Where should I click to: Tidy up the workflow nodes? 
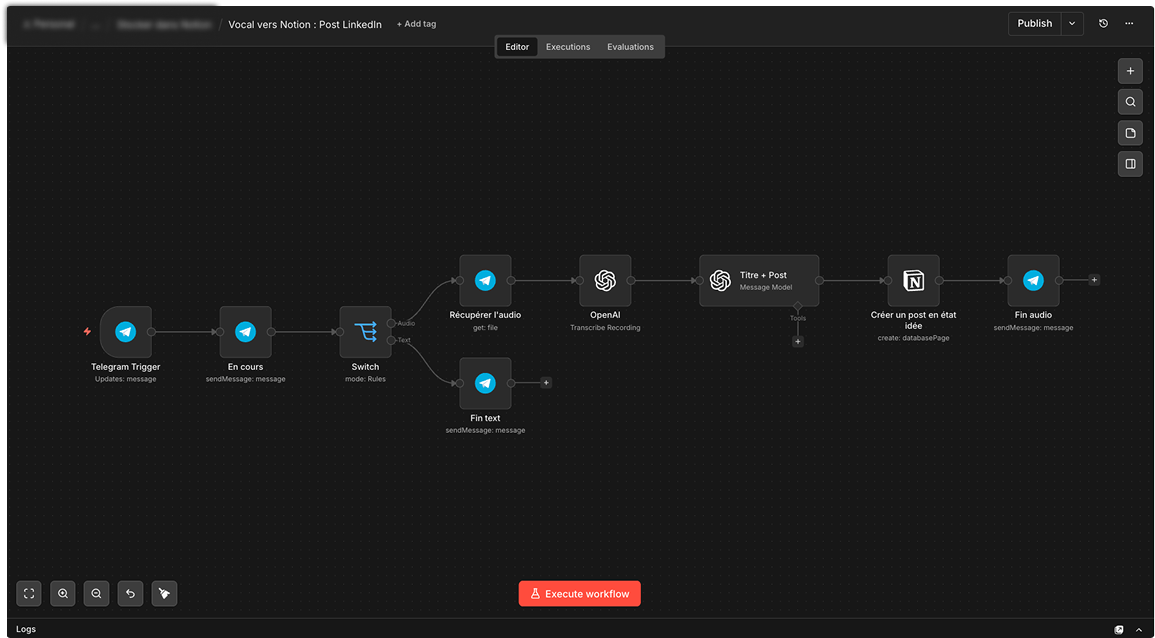(x=164, y=593)
